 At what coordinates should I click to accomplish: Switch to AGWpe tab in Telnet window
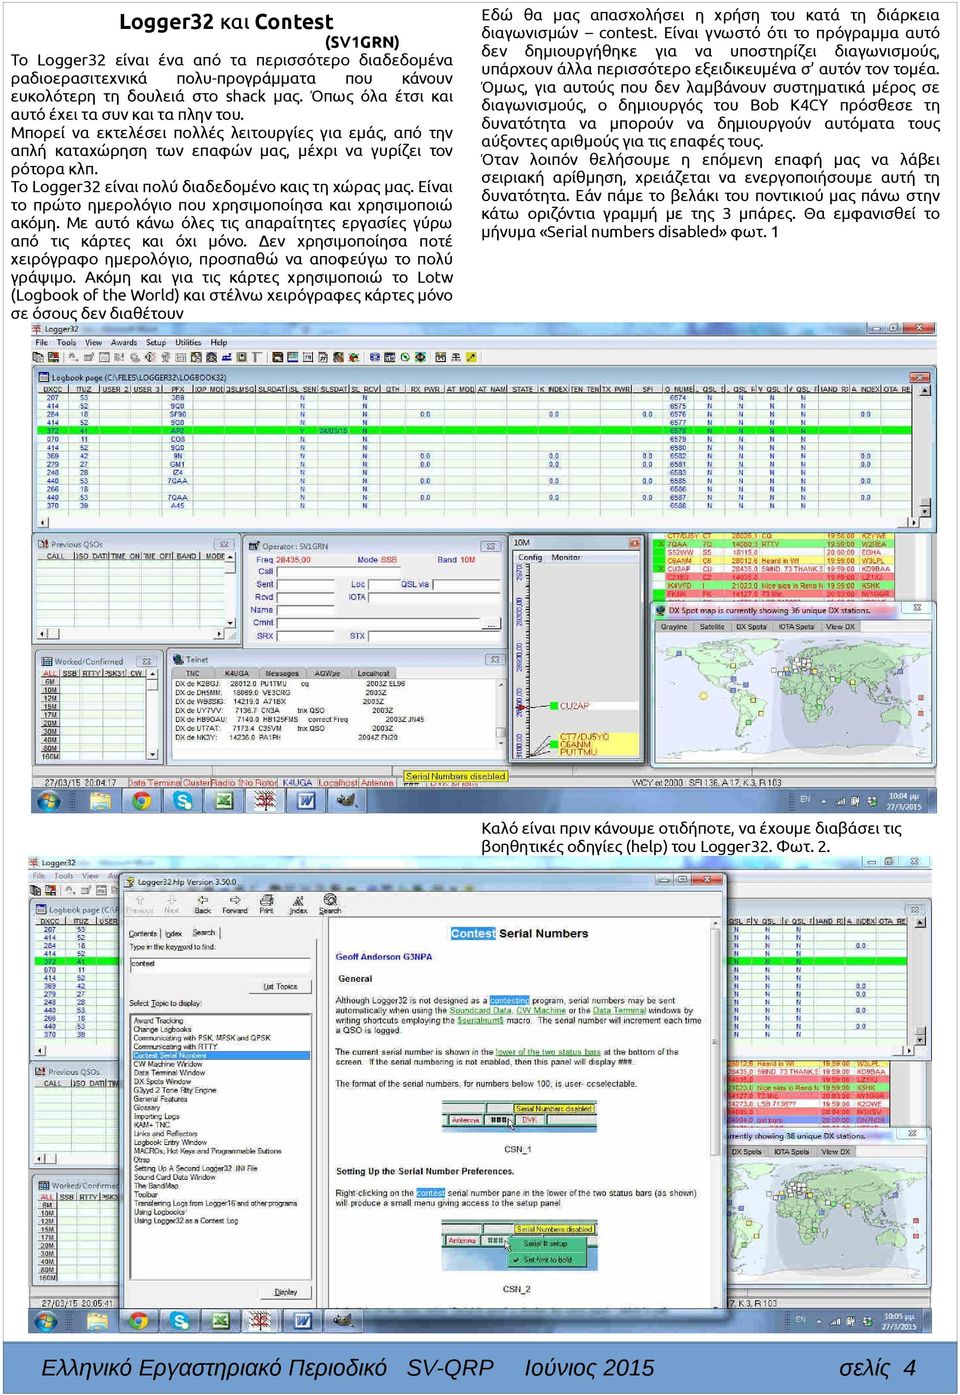point(327,674)
